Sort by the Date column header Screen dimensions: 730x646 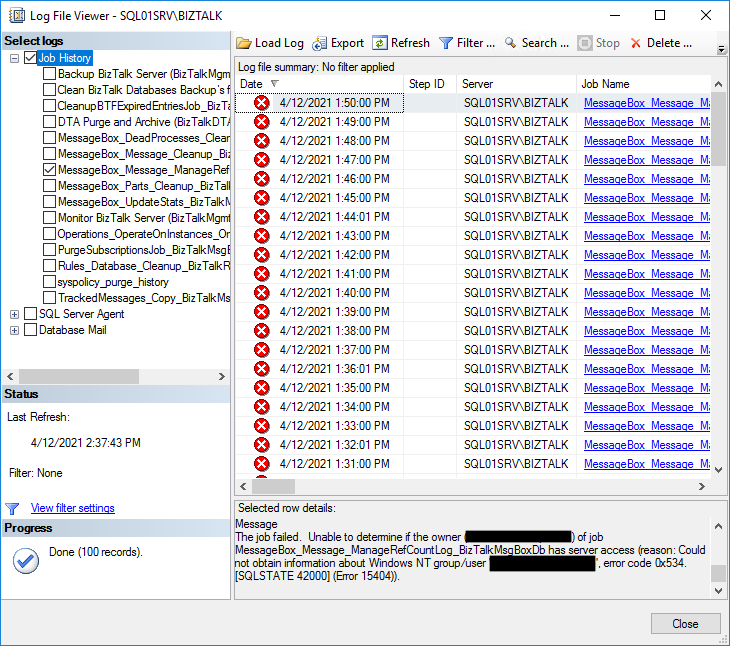click(x=252, y=84)
